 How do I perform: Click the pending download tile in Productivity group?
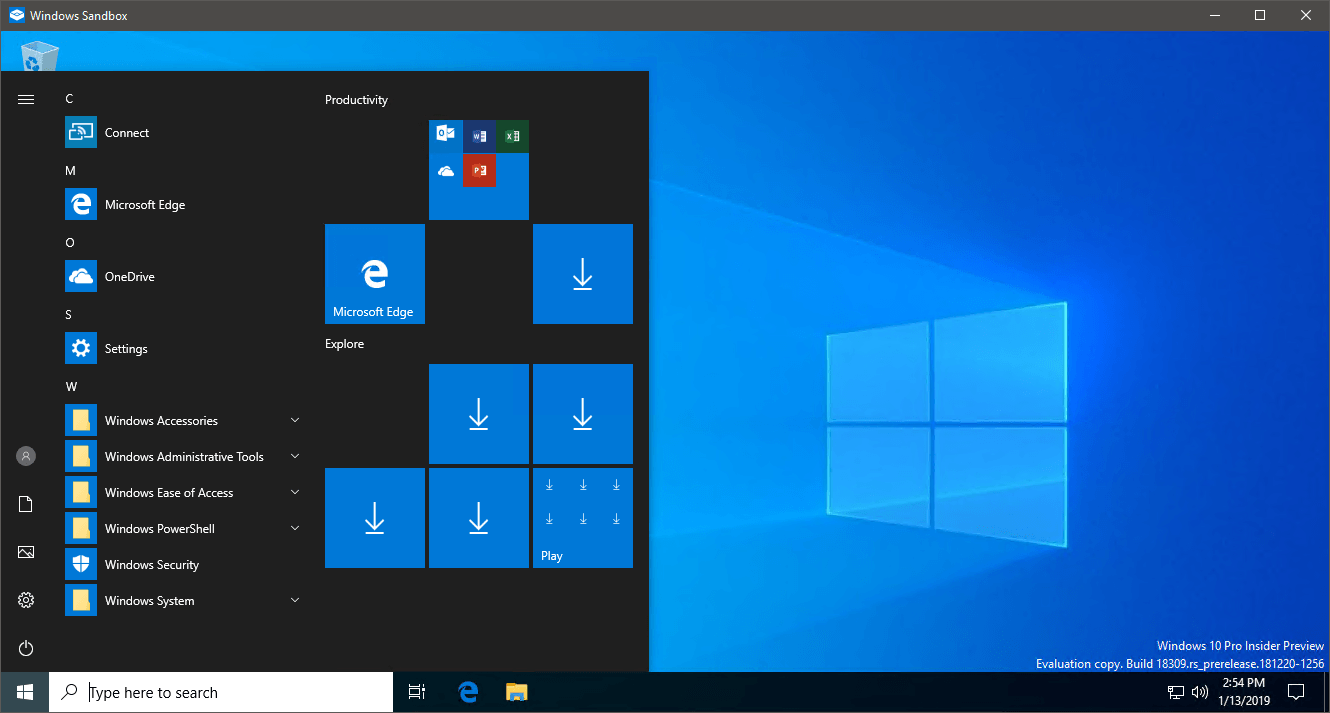tap(583, 274)
